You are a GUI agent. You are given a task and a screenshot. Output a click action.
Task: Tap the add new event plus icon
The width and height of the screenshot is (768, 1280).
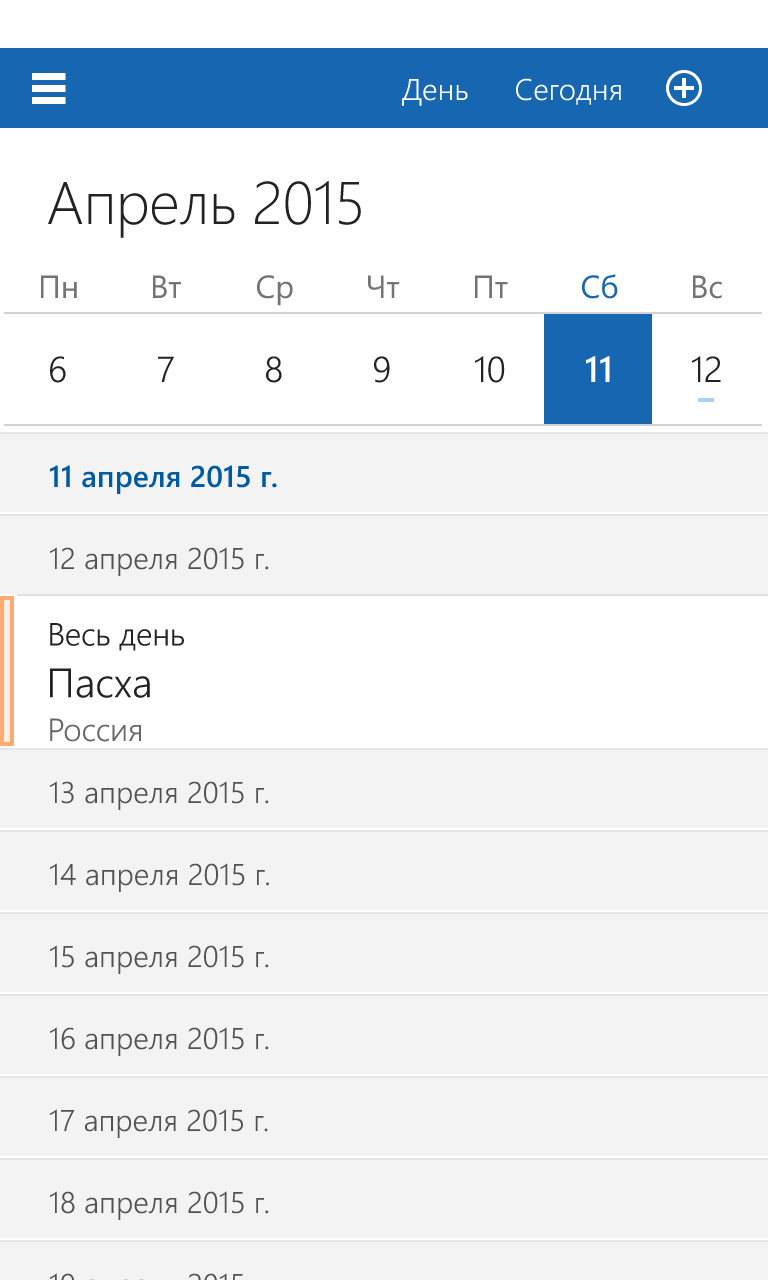pos(685,89)
